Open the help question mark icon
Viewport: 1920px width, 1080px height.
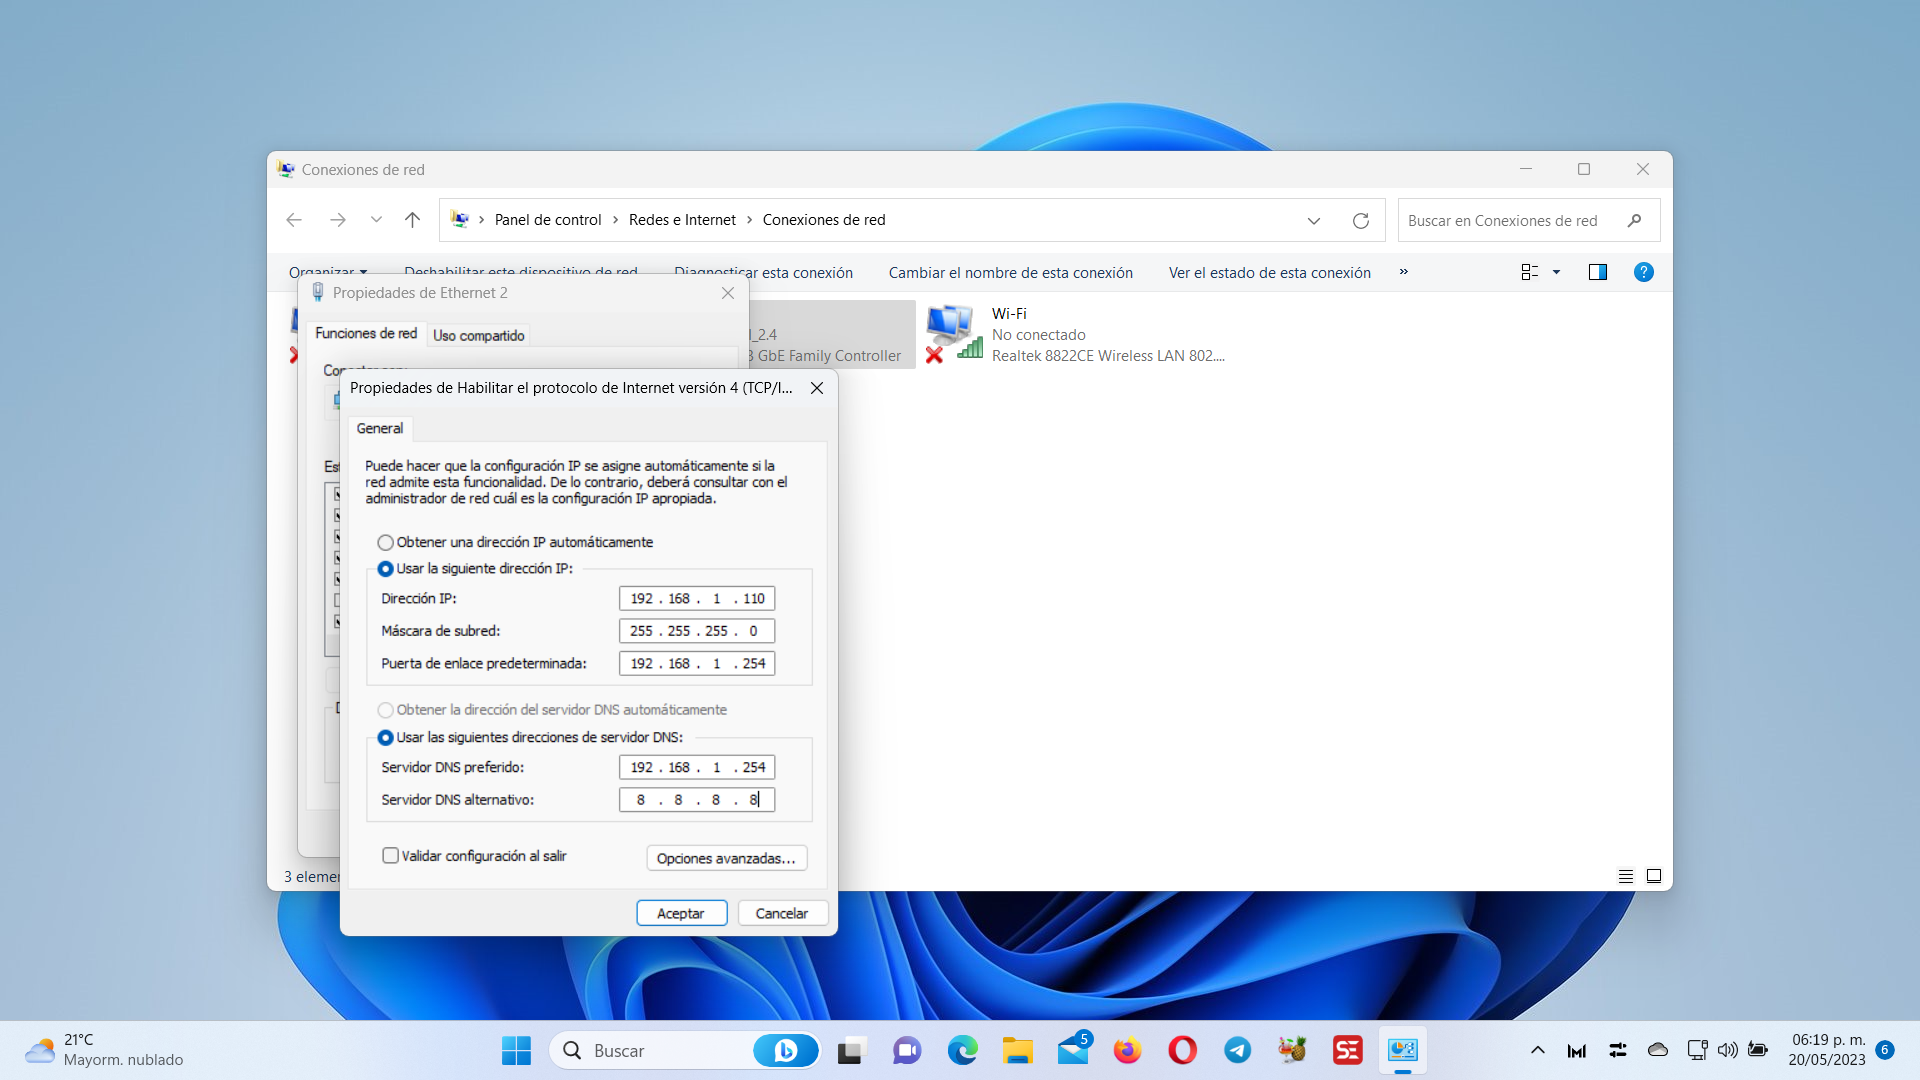pyautogui.click(x=1643, y=272)
